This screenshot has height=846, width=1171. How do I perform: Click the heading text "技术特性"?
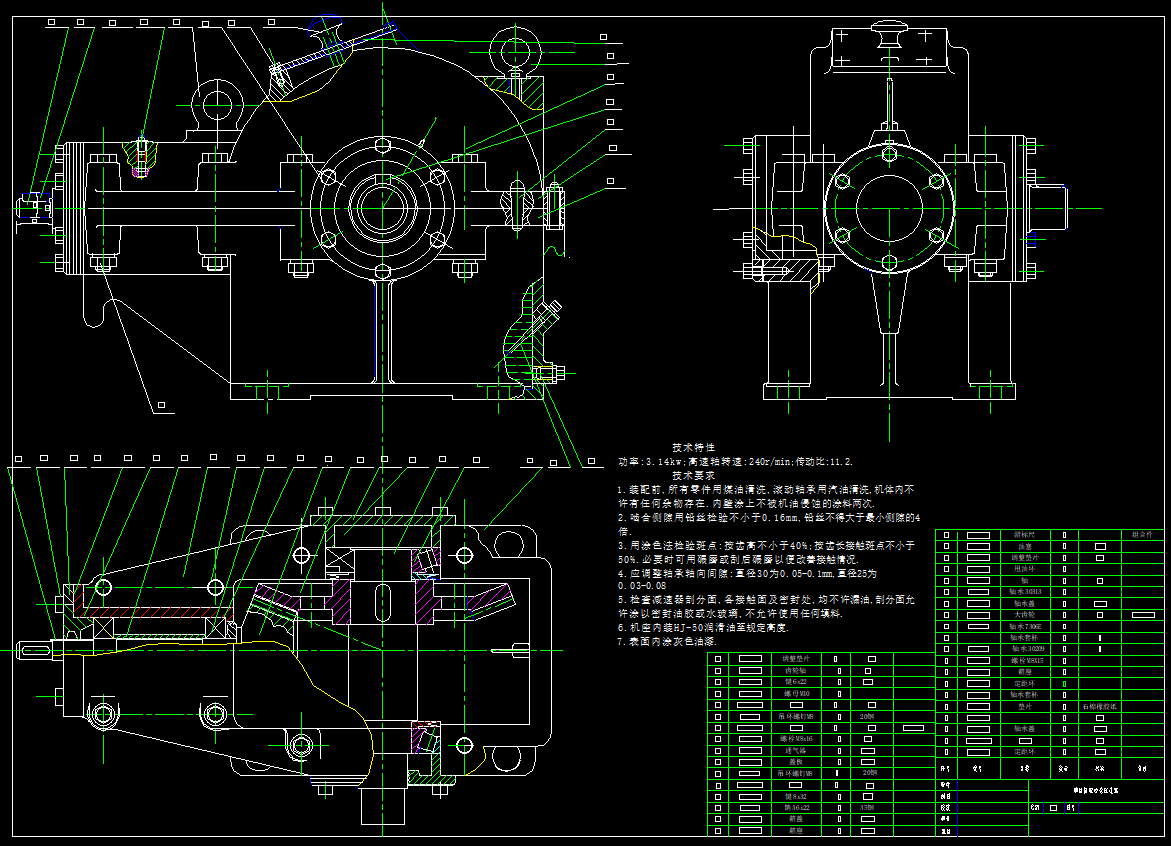[694, 447]
